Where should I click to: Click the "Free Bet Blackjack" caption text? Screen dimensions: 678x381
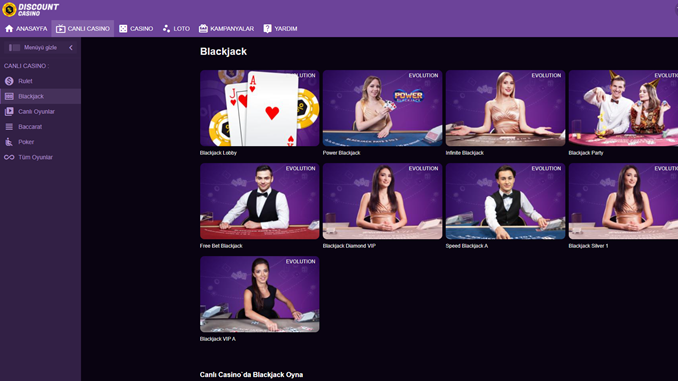click(221, 246)
